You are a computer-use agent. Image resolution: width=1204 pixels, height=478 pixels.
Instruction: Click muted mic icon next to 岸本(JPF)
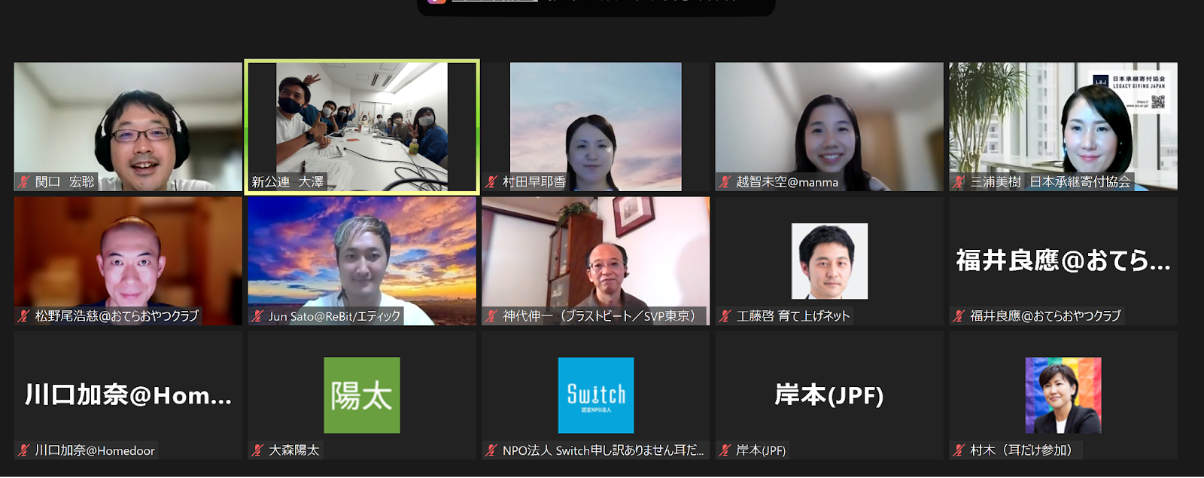pos(725,450)
